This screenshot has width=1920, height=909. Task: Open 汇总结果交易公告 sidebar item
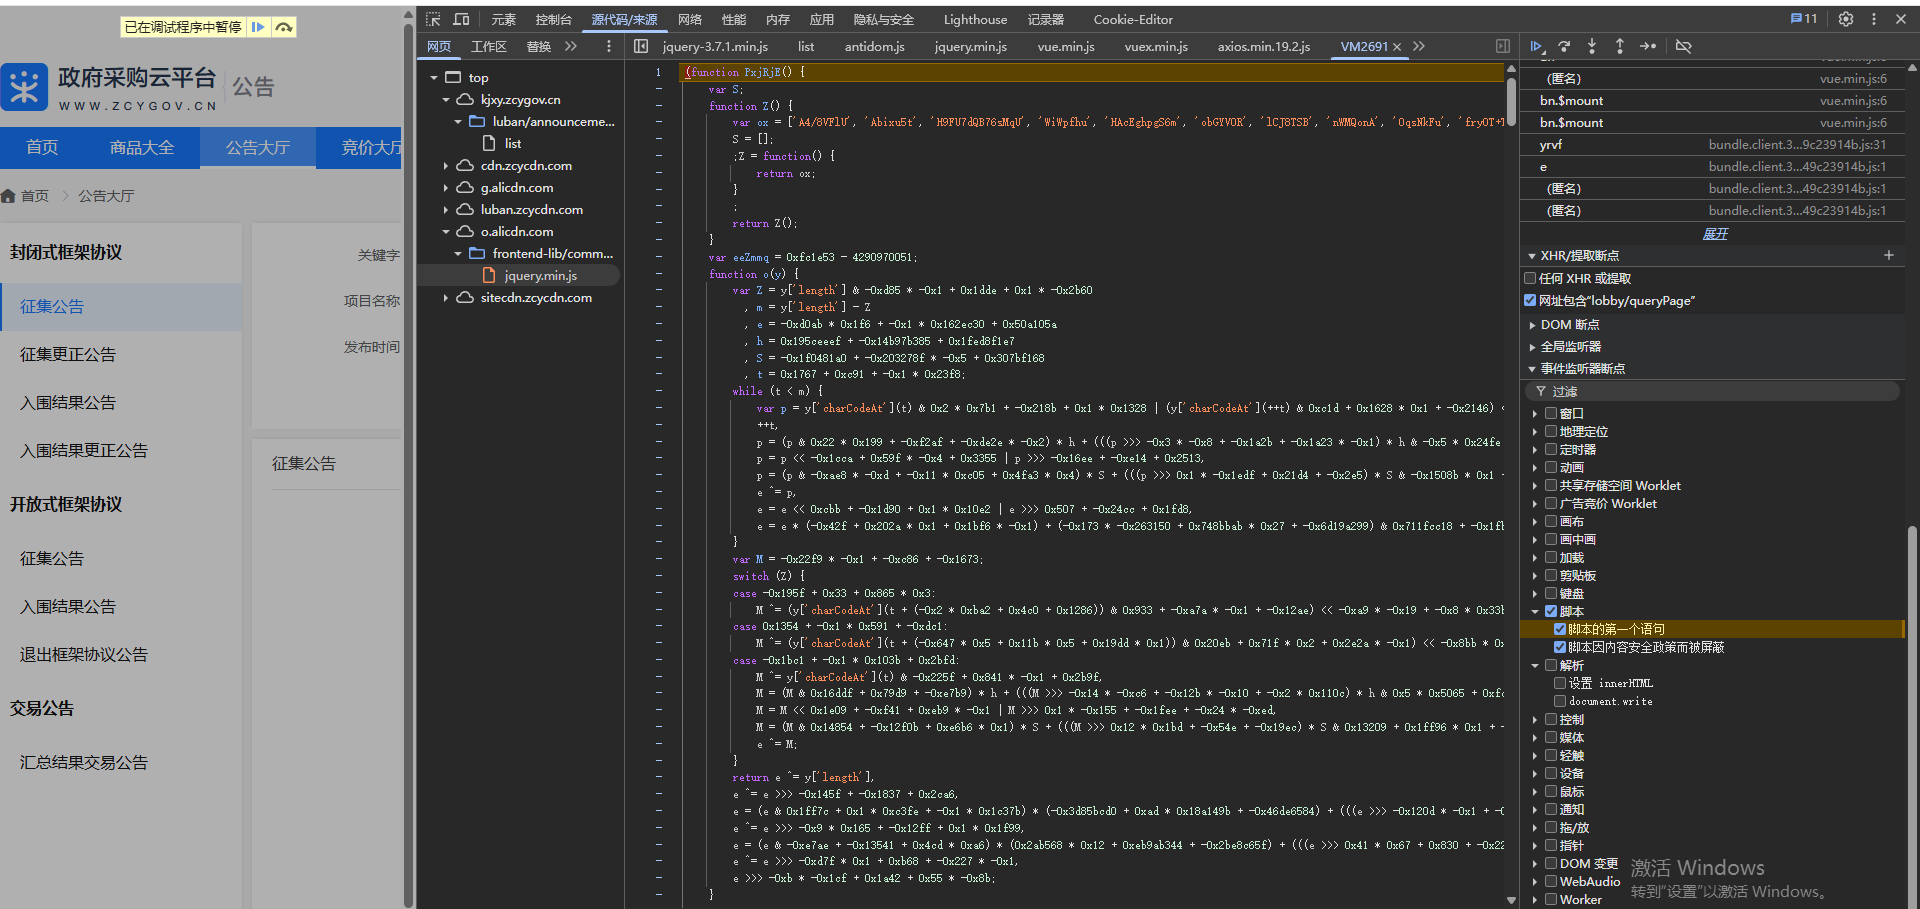coord(84,762)
